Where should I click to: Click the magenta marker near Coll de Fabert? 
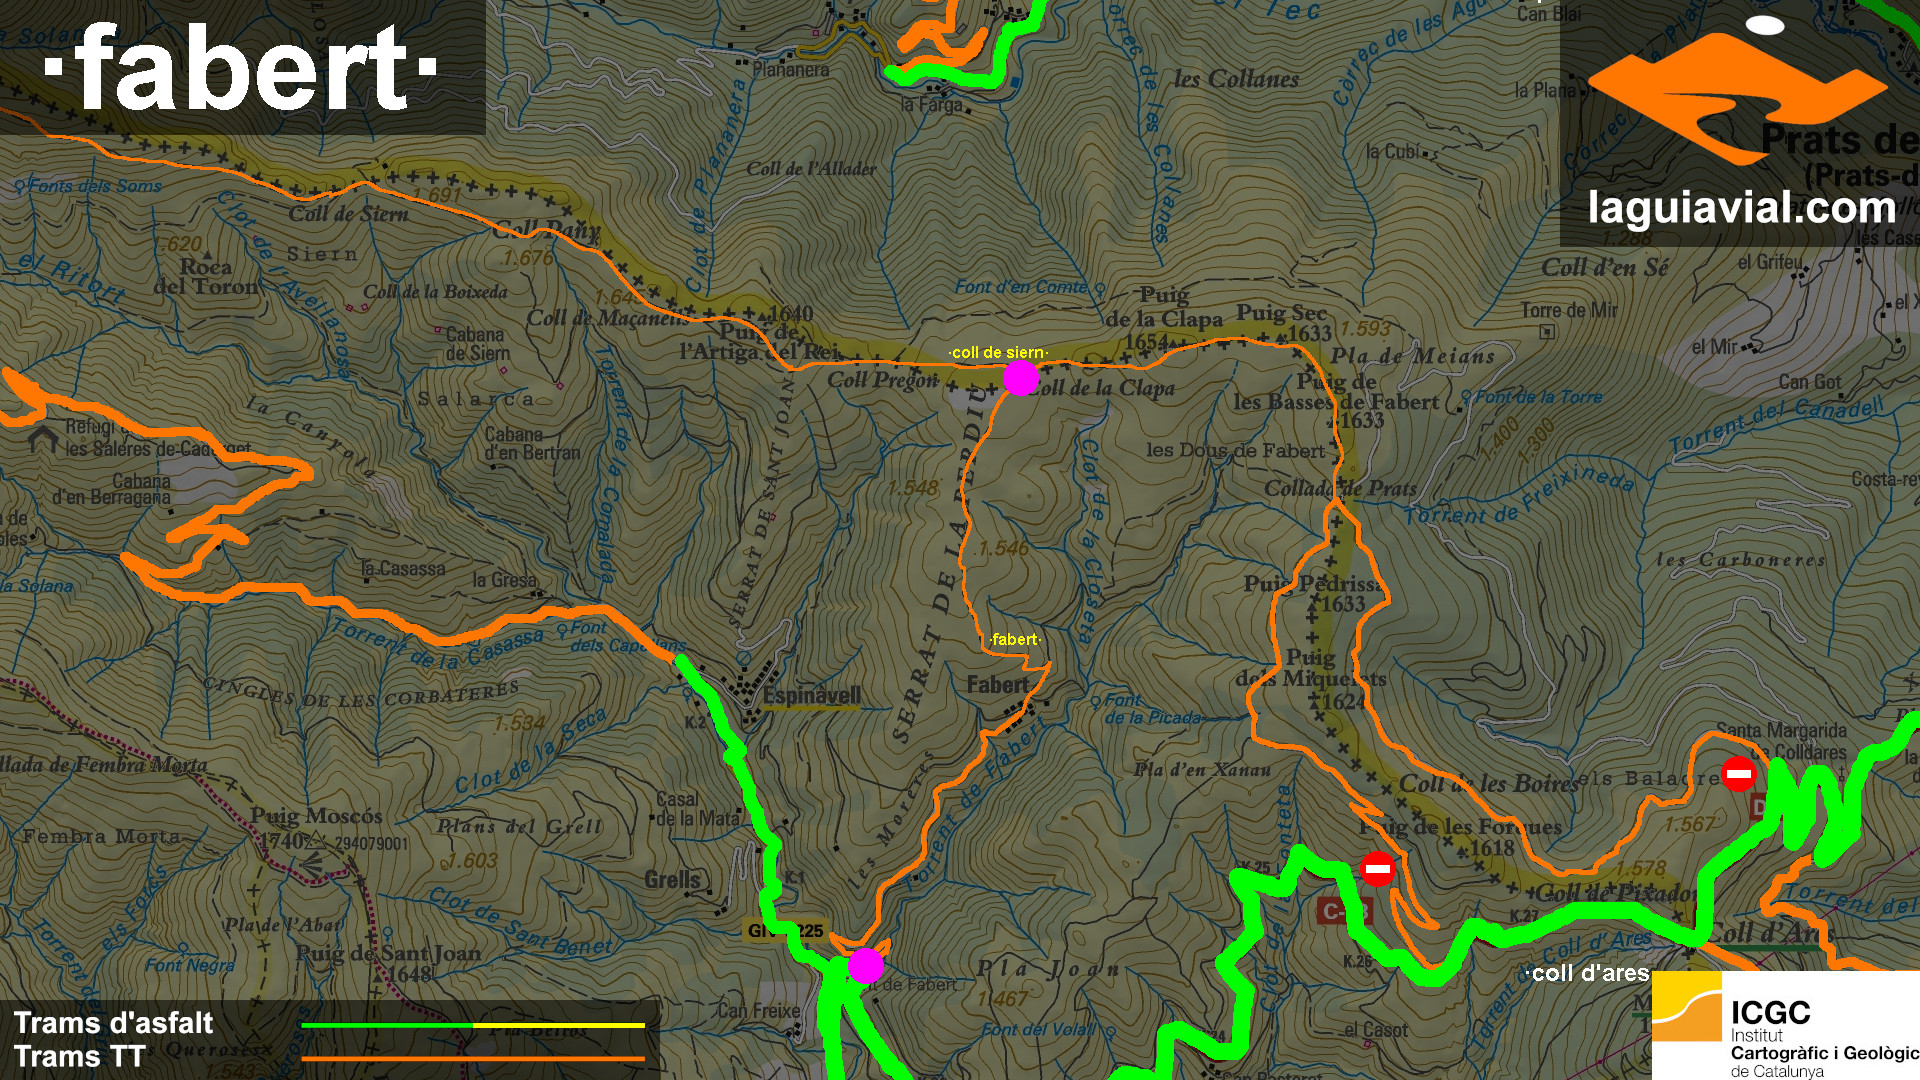(866, 965)
